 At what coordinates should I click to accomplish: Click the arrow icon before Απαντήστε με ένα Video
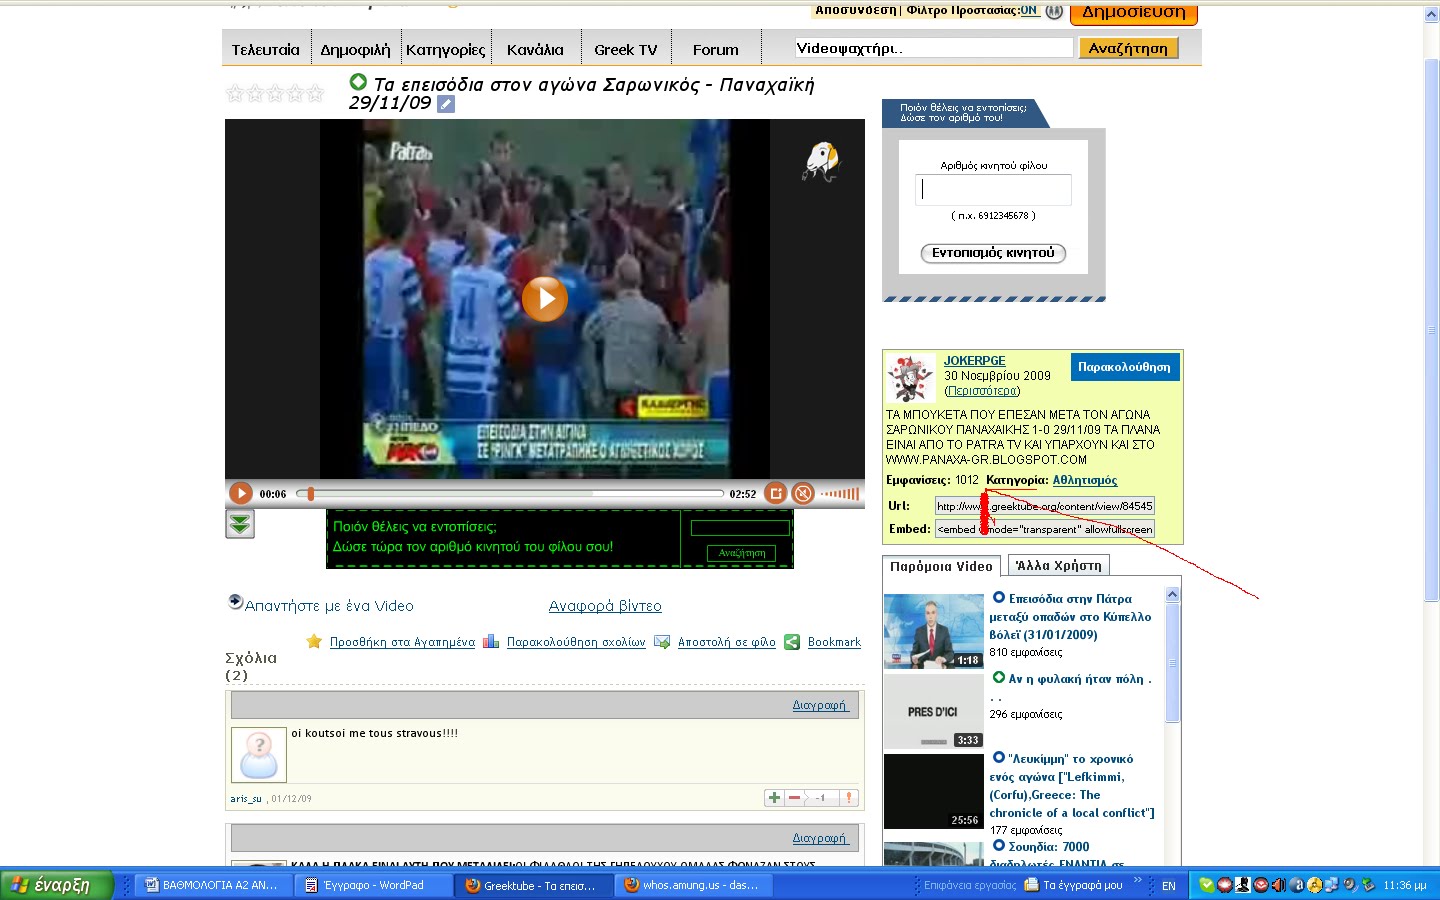(x=236, y=601)
